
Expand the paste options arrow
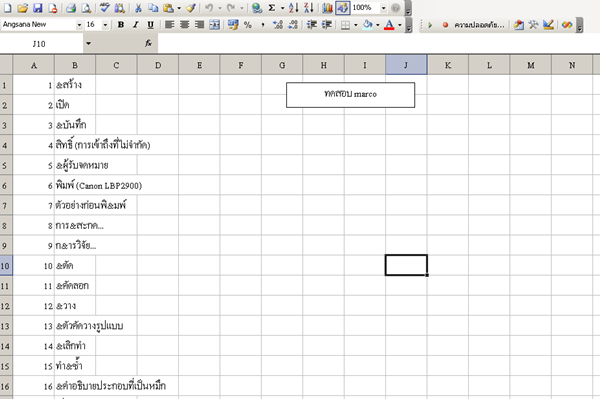tap(179, 8)
